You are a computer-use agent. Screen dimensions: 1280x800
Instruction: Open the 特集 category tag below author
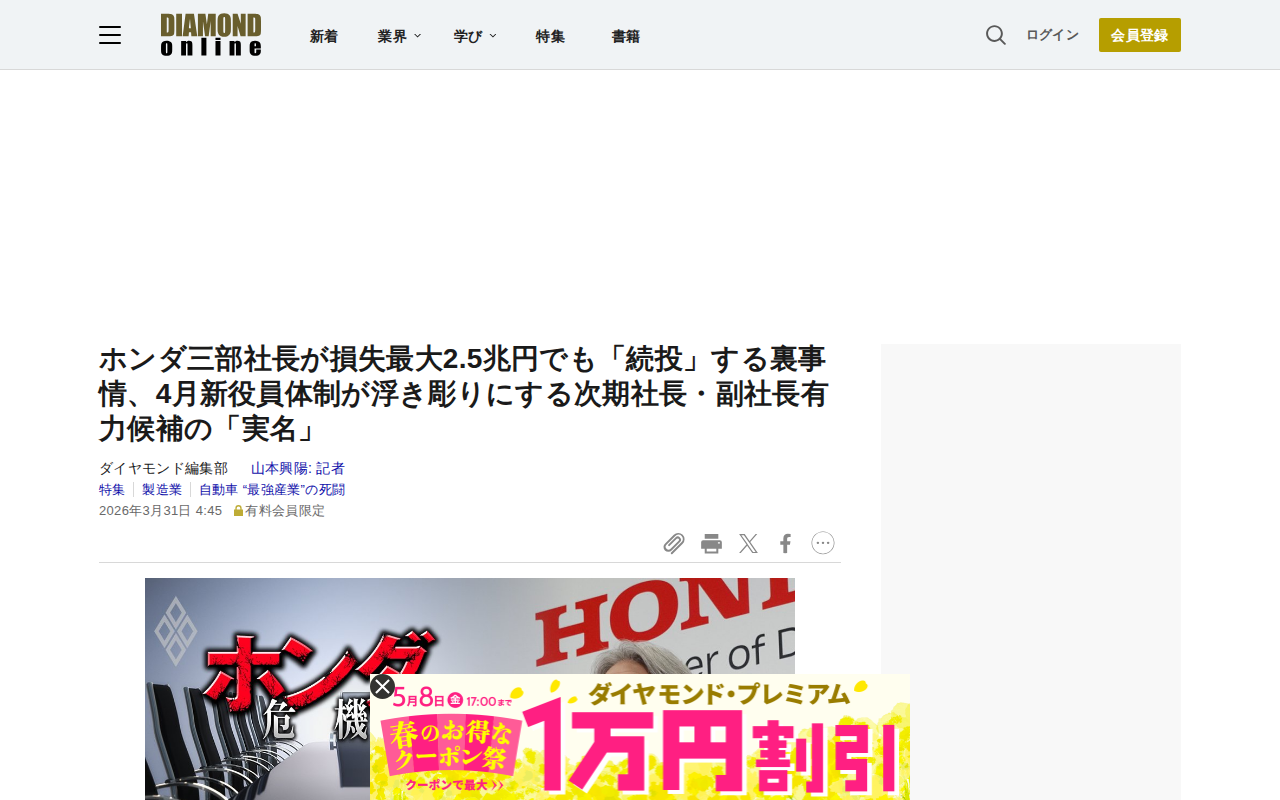[x=112, y=489]
